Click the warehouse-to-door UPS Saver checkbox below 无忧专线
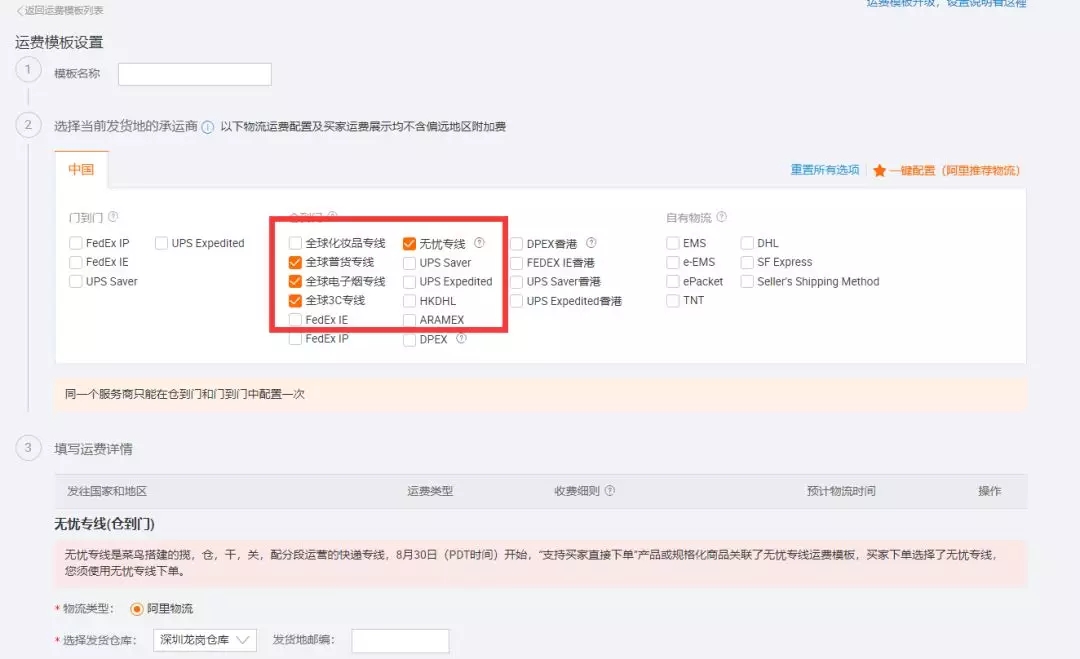Viewport: 1080px width, 659px height. (x=409, y=263)
